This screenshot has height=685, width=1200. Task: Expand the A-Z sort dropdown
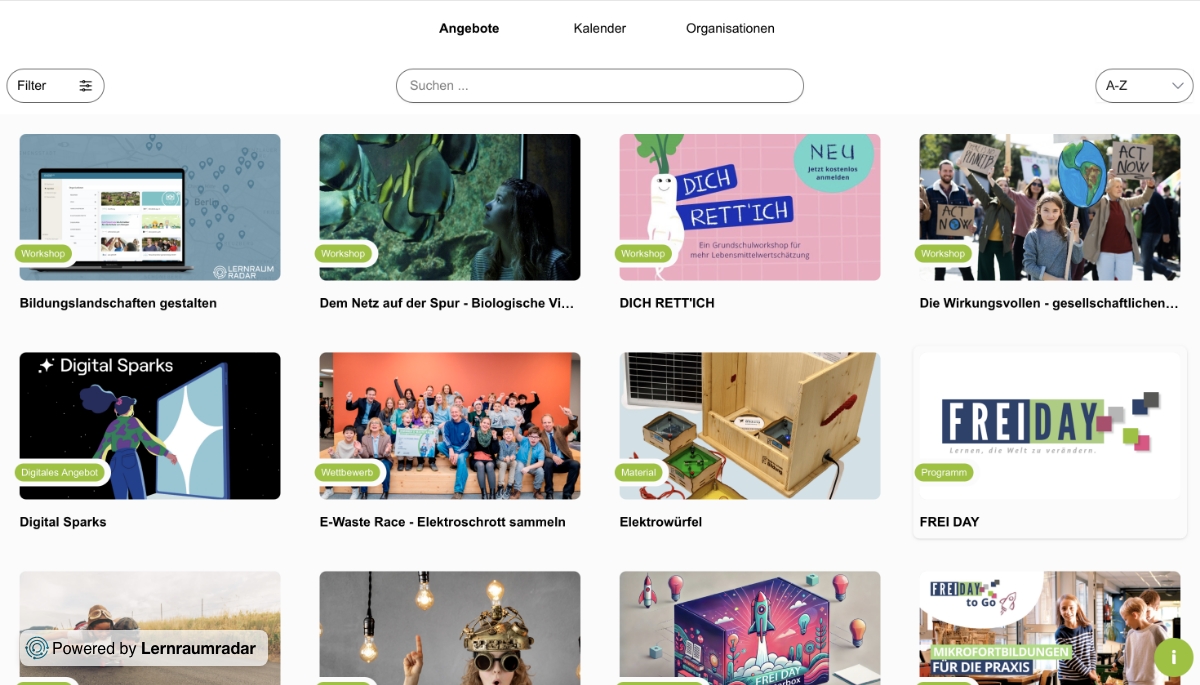1144,86
